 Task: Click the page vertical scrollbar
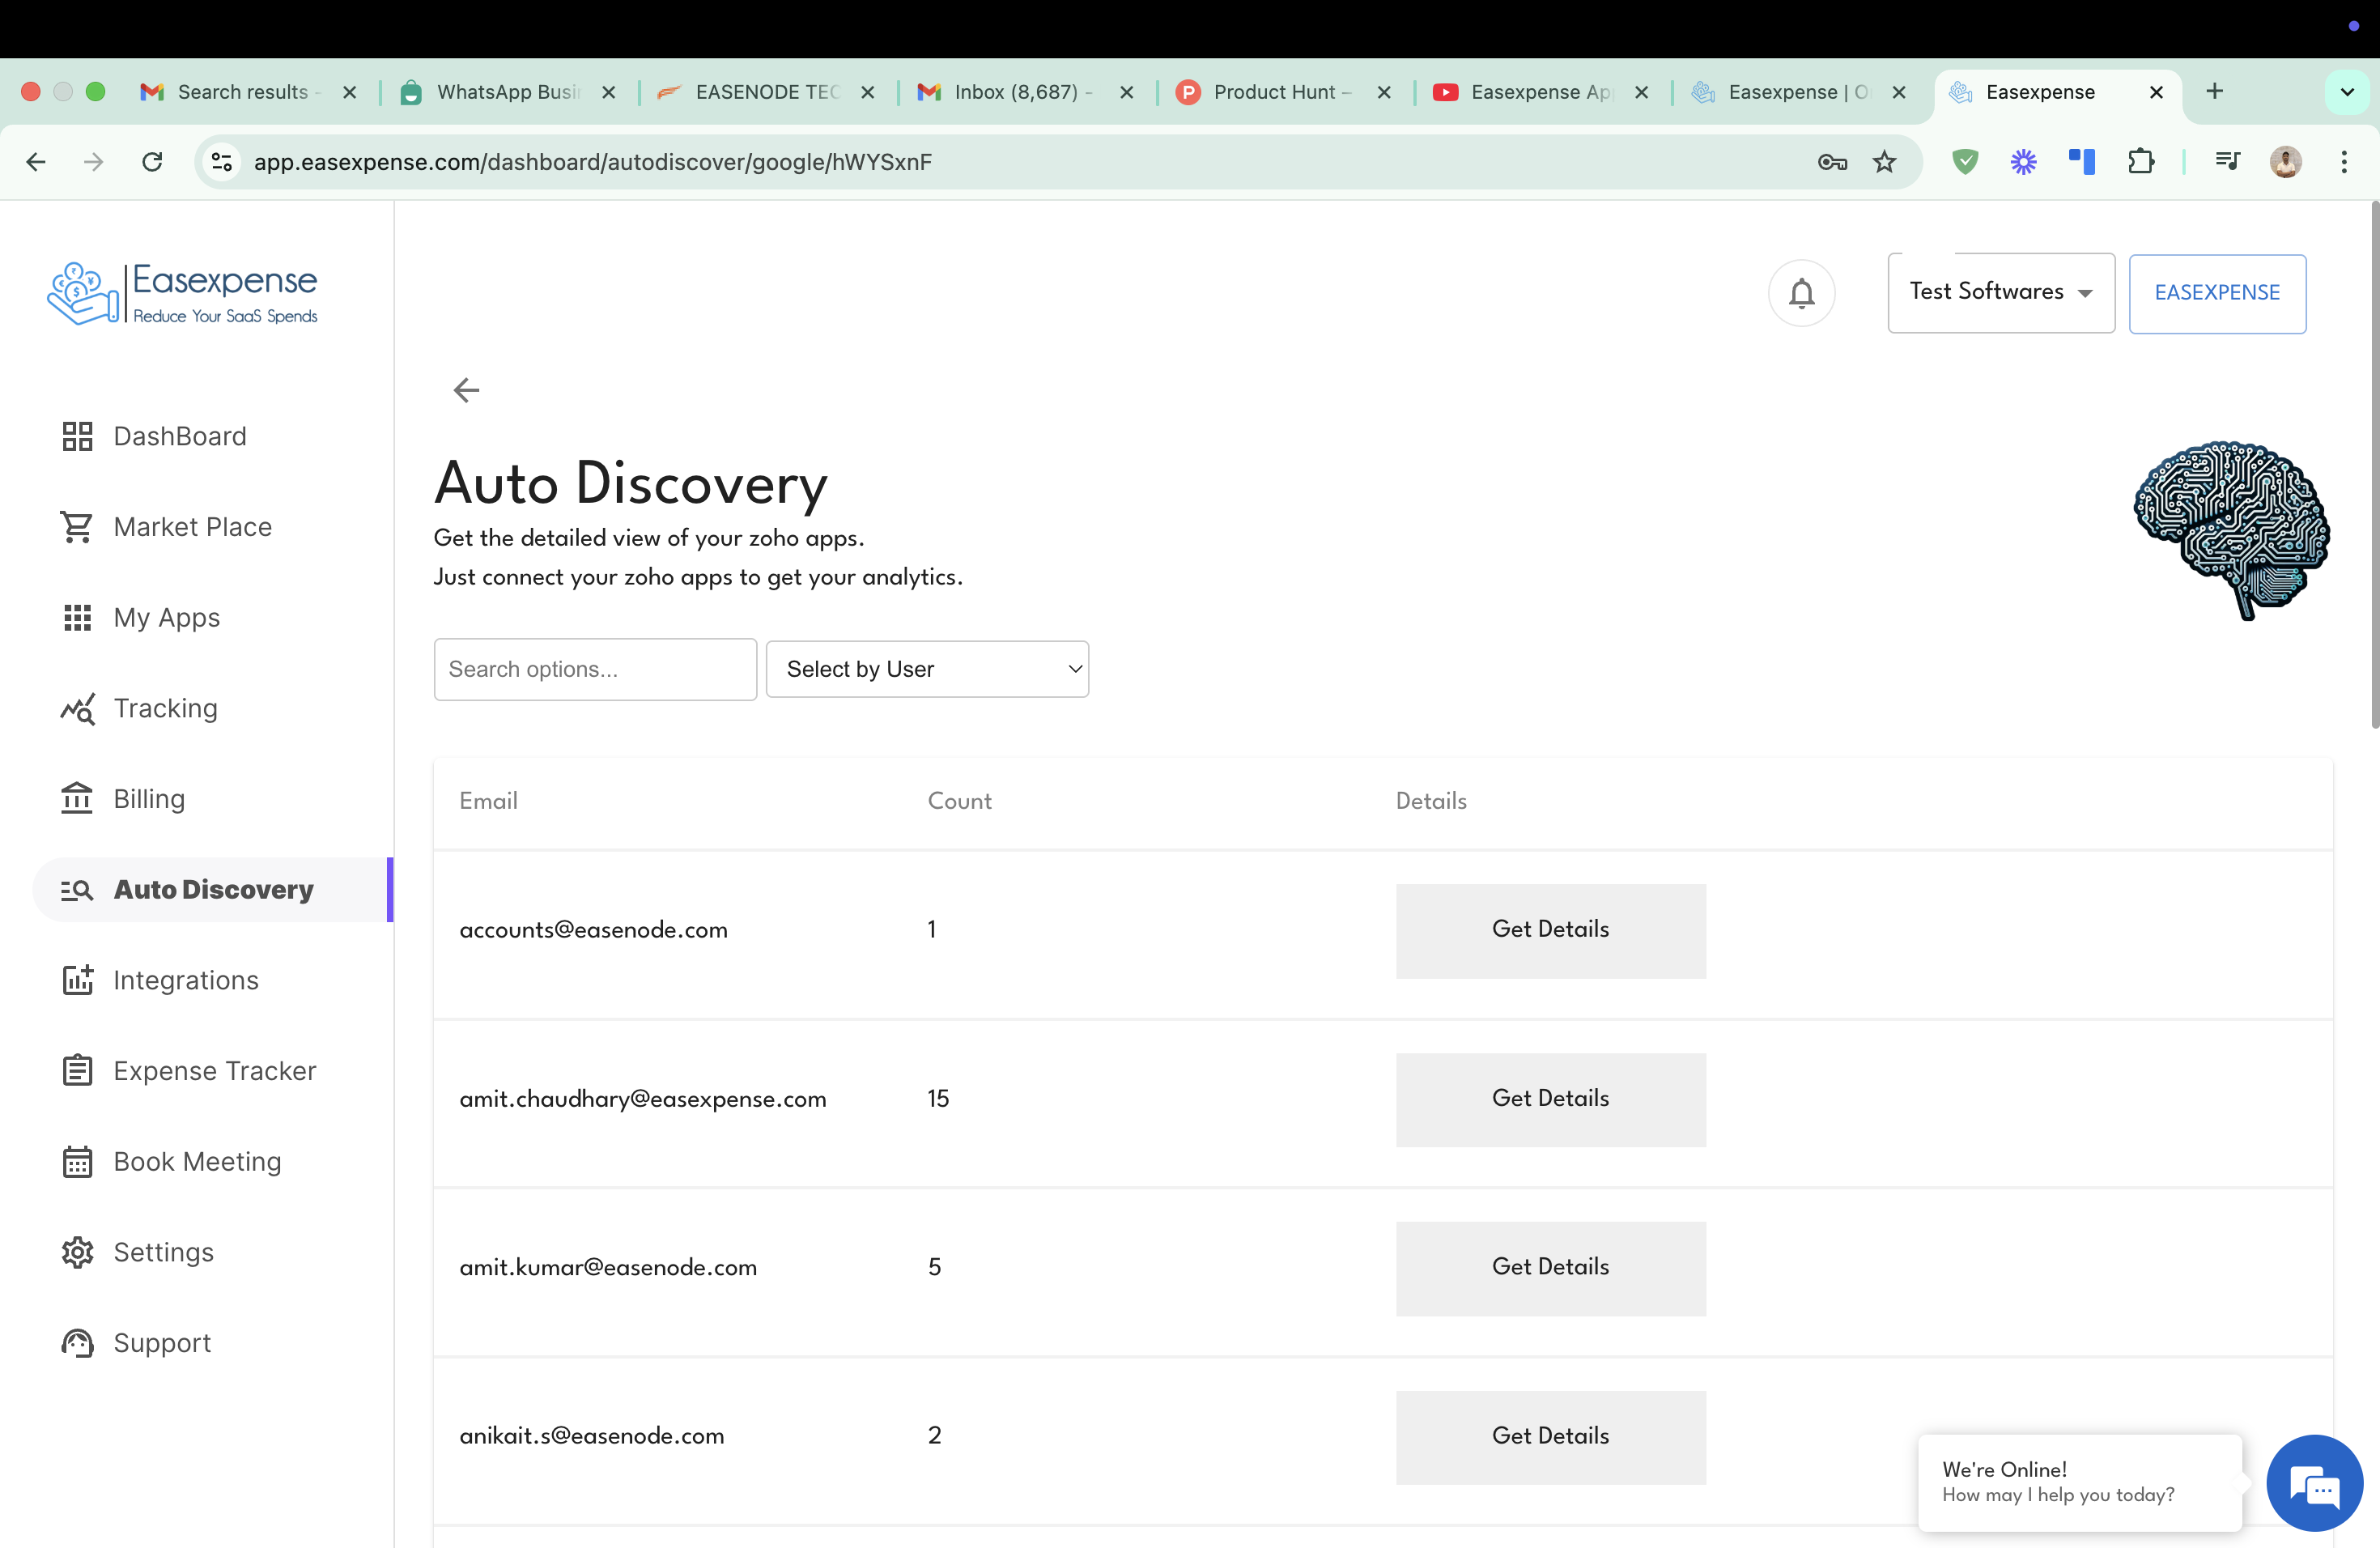click(x=2374, y=465)
